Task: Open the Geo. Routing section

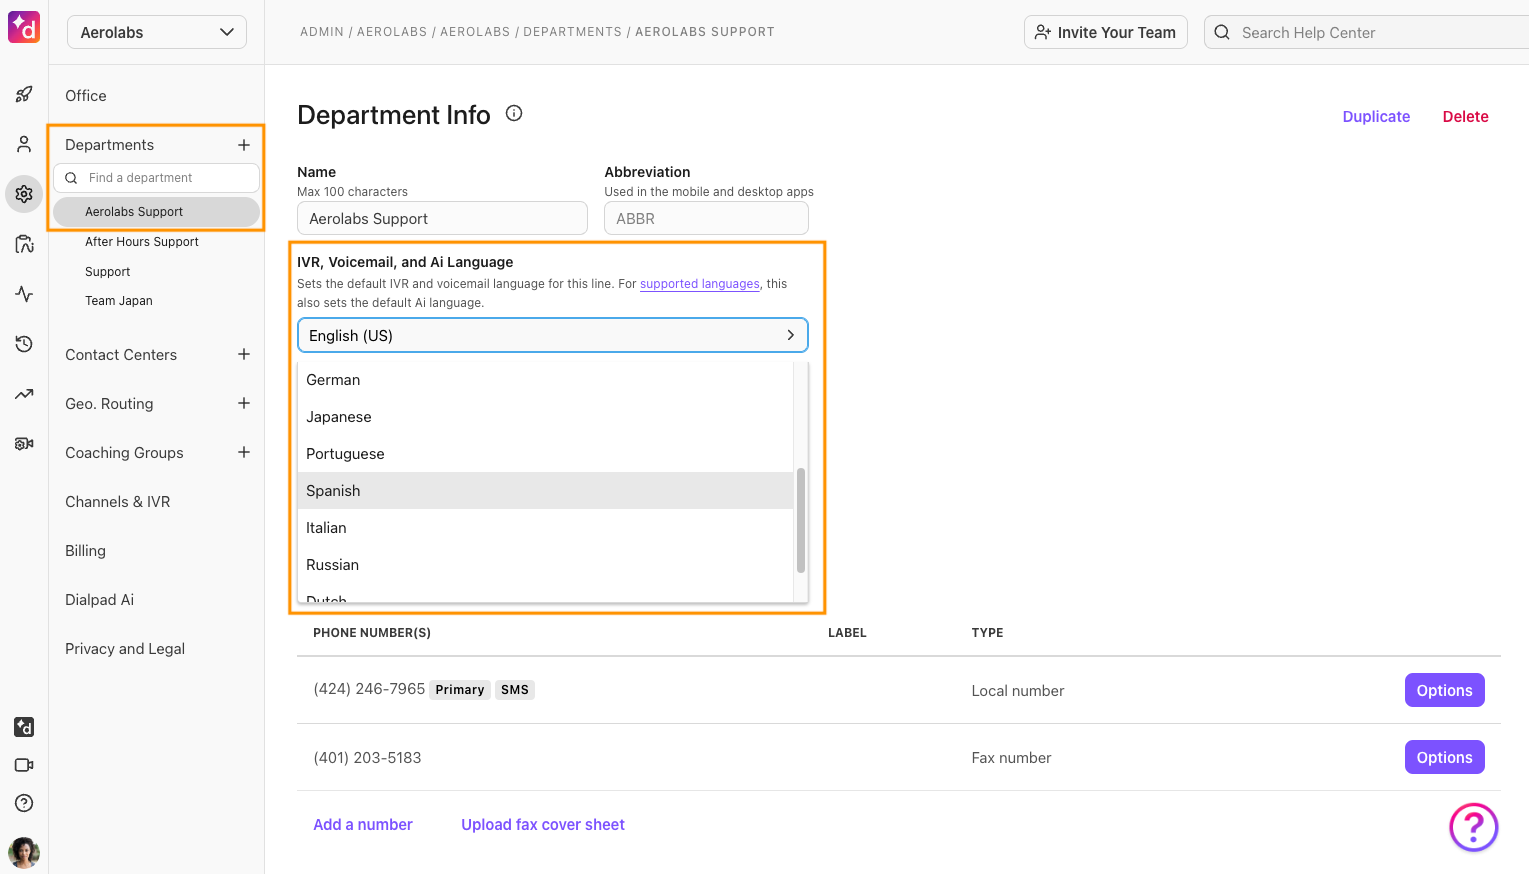Action: tap(109, 404)
